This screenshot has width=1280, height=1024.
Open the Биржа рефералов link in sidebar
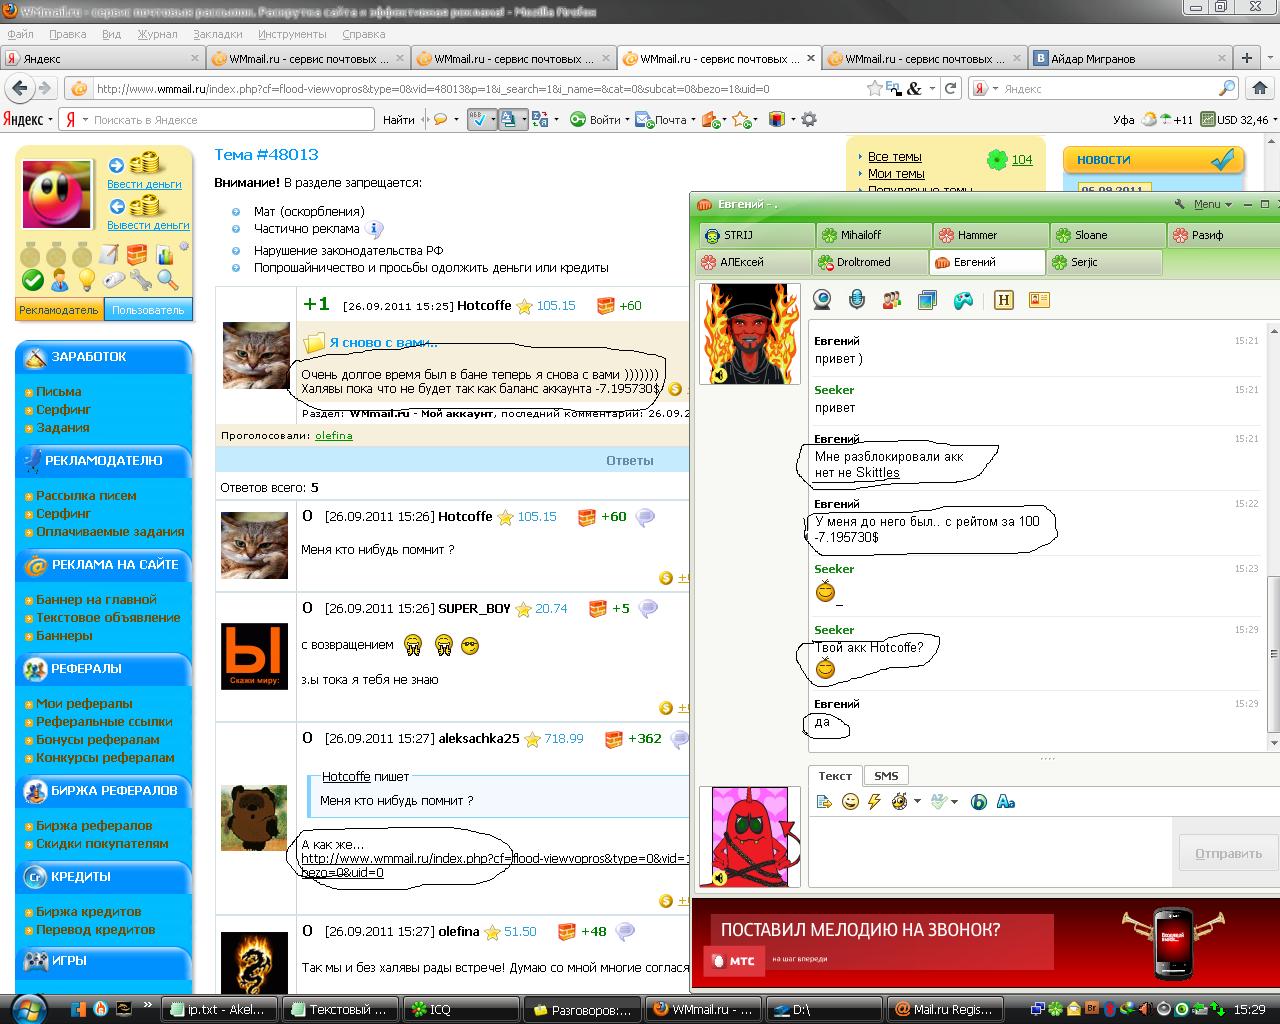94,825
